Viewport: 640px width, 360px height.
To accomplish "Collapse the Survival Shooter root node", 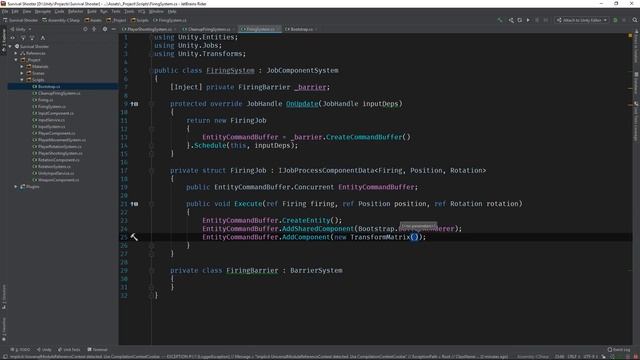I will click(x=10, y=47).
